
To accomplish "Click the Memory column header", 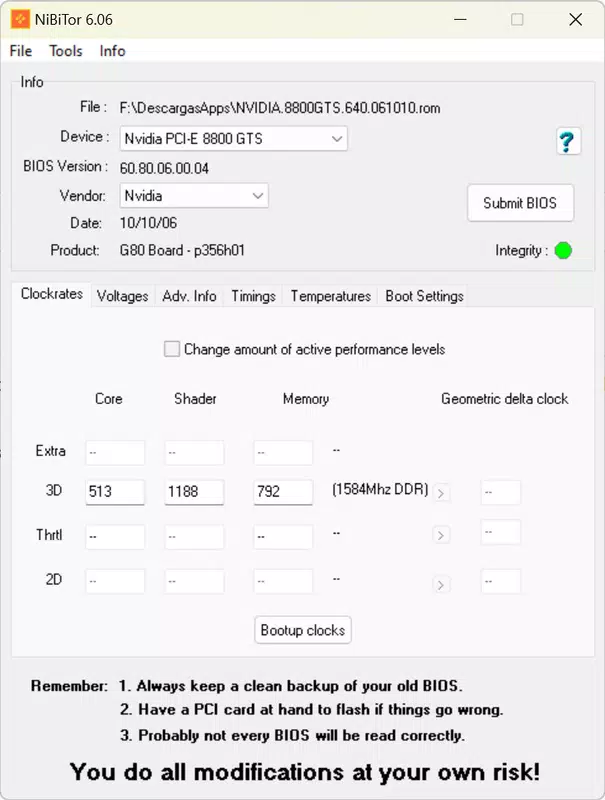I will [x=306, y=399].
